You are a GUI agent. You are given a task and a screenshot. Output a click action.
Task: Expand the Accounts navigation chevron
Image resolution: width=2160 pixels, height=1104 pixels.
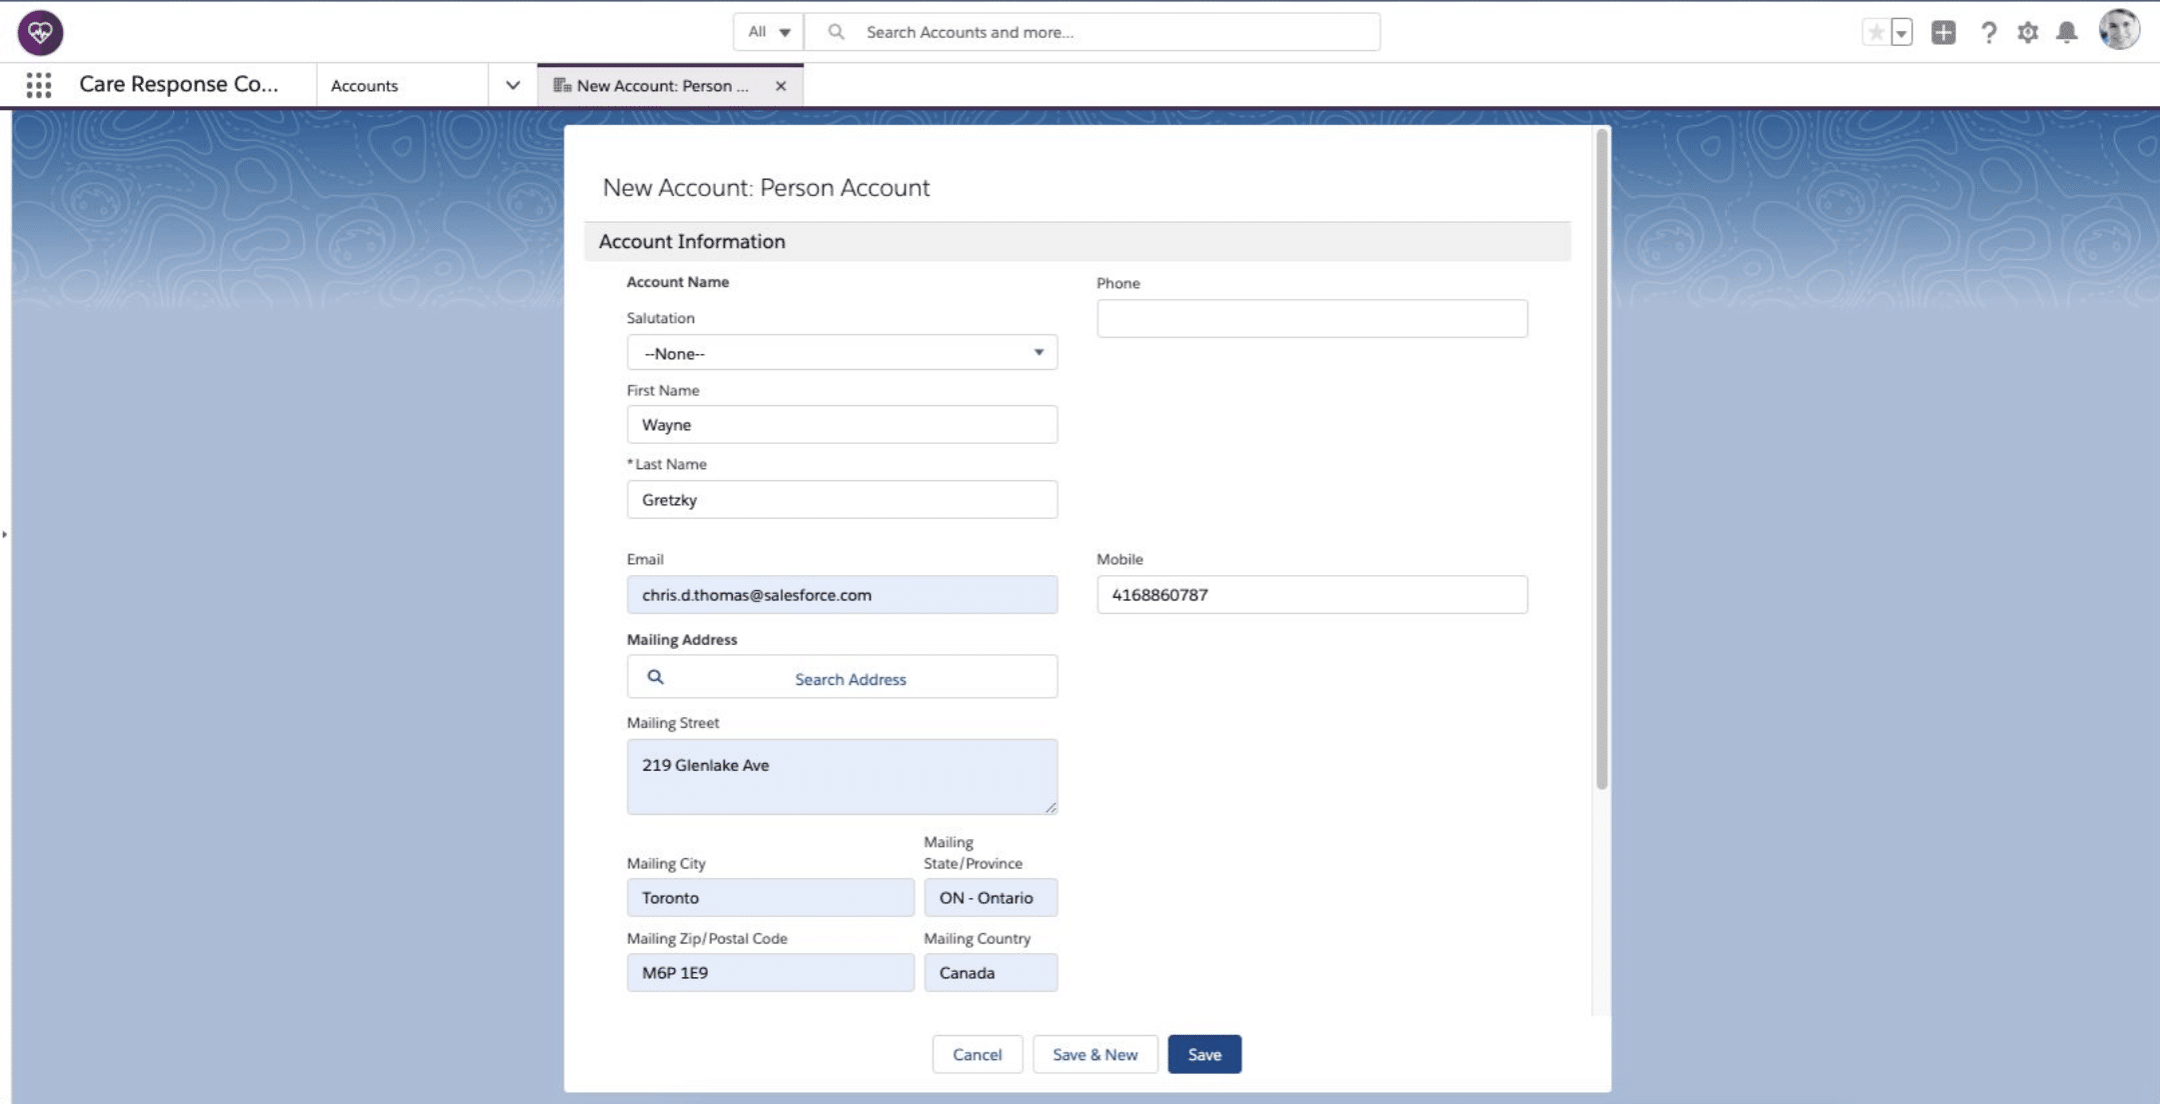coord(512,85)
